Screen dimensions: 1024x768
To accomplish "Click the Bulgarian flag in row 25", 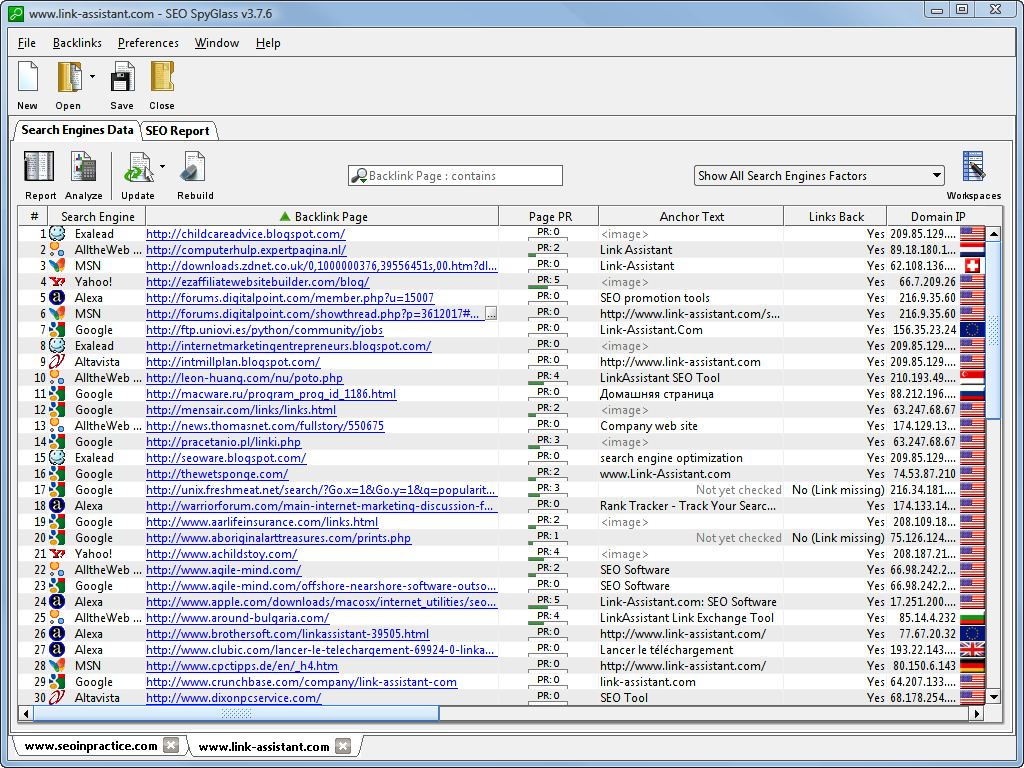I will (972, 618).
